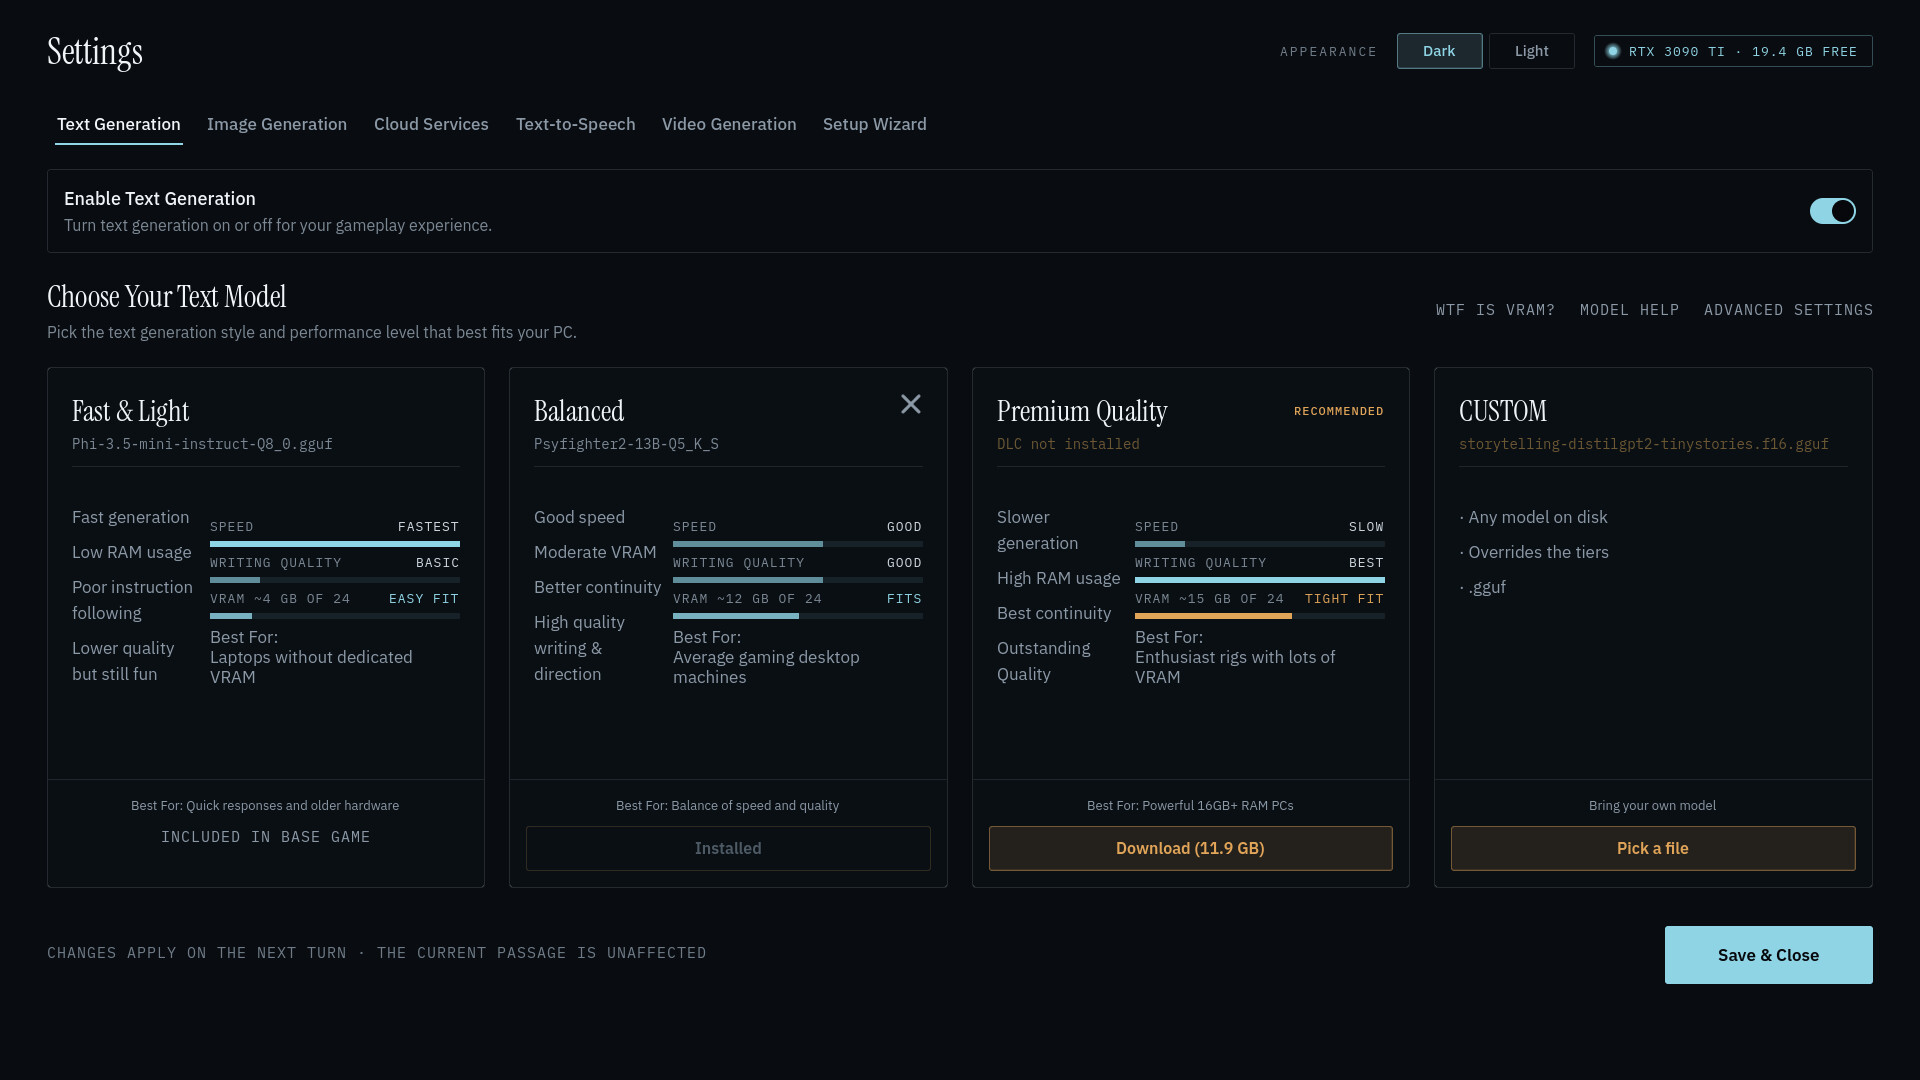
Task: Click the Premium Quality VRAM usage bar
Action: 1260,616
